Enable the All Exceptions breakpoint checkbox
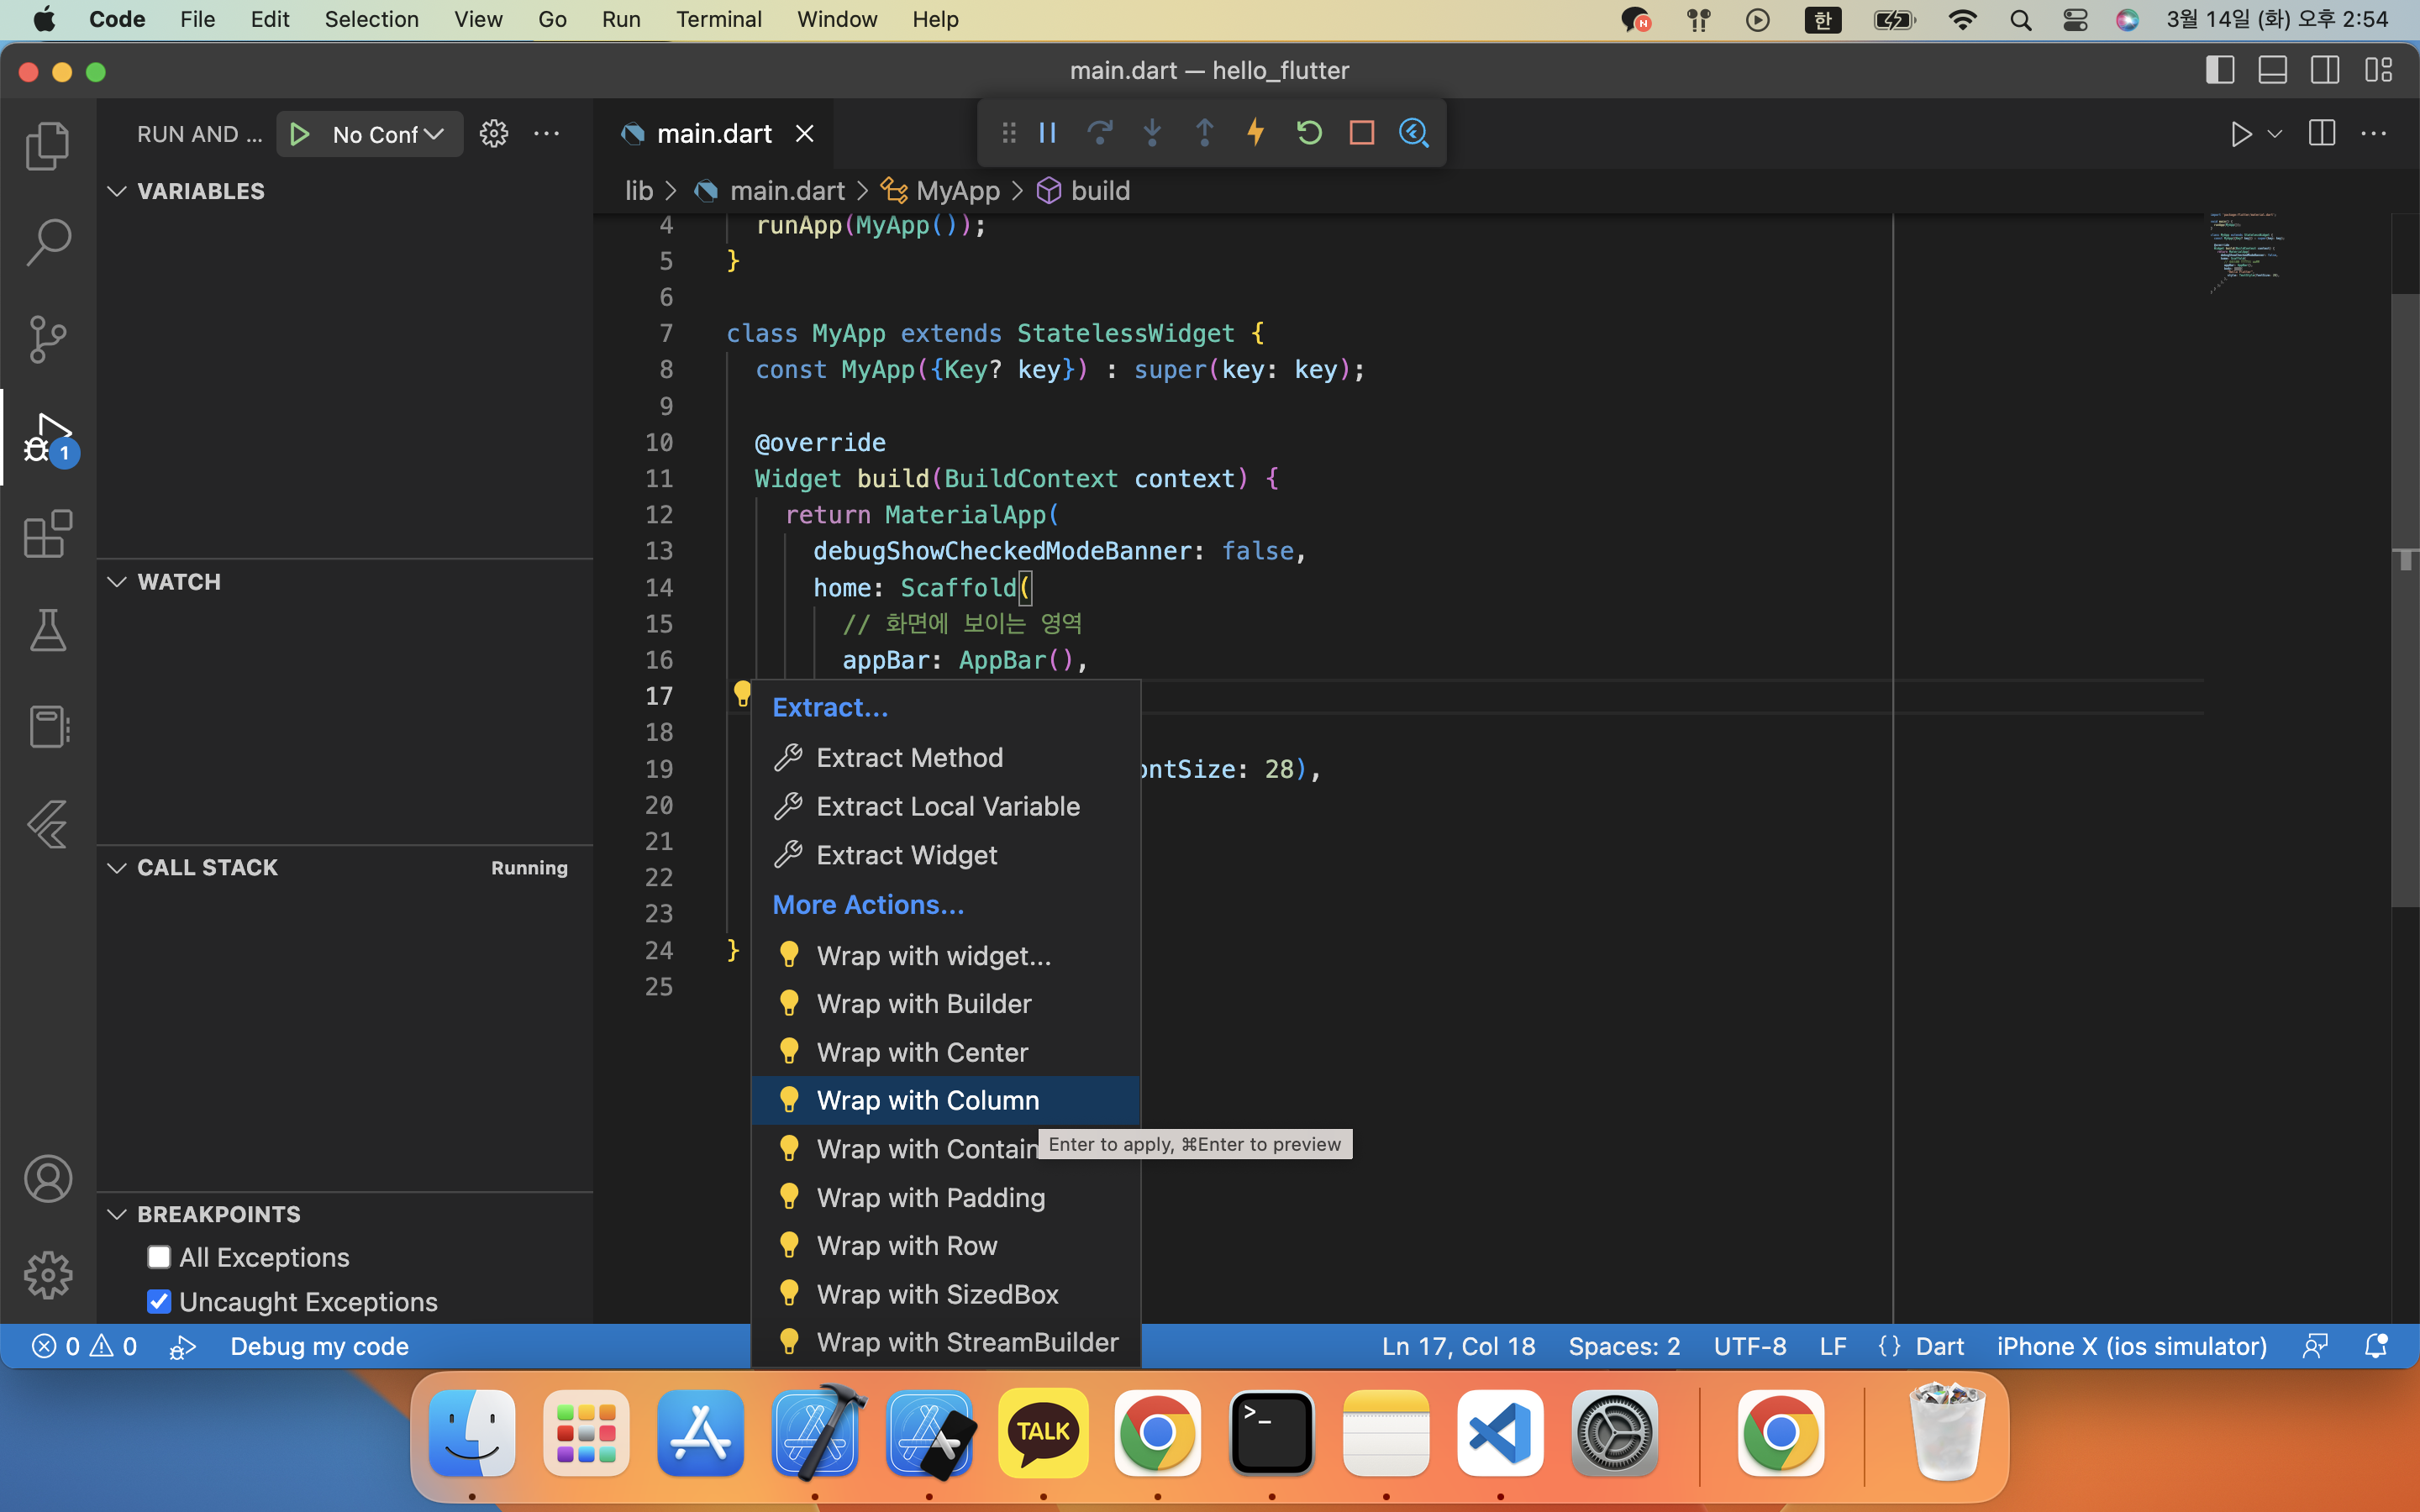The width and height of the screenshot is (2420, 1512). [x=159, y=1257]
